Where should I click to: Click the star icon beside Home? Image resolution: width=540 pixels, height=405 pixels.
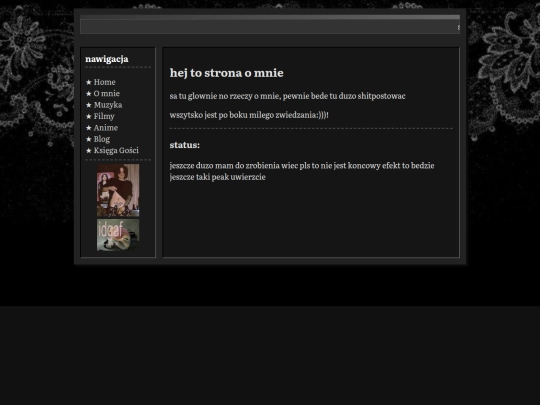point(89,82)
